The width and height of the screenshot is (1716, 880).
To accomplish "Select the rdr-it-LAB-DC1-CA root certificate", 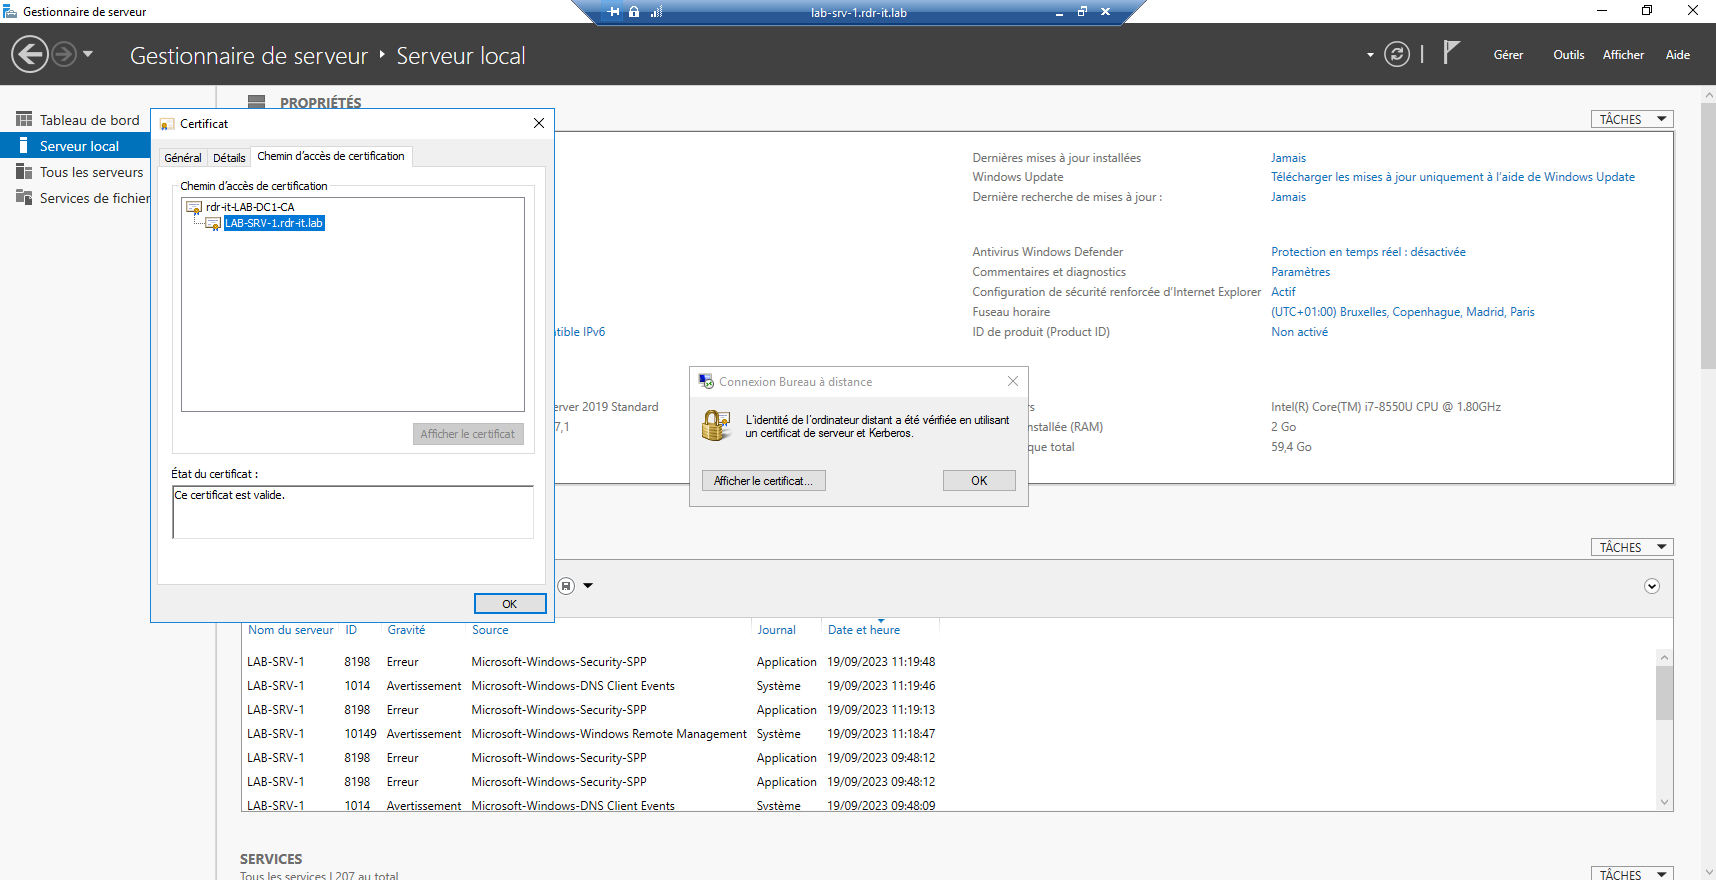I will [x=249, y=207].
